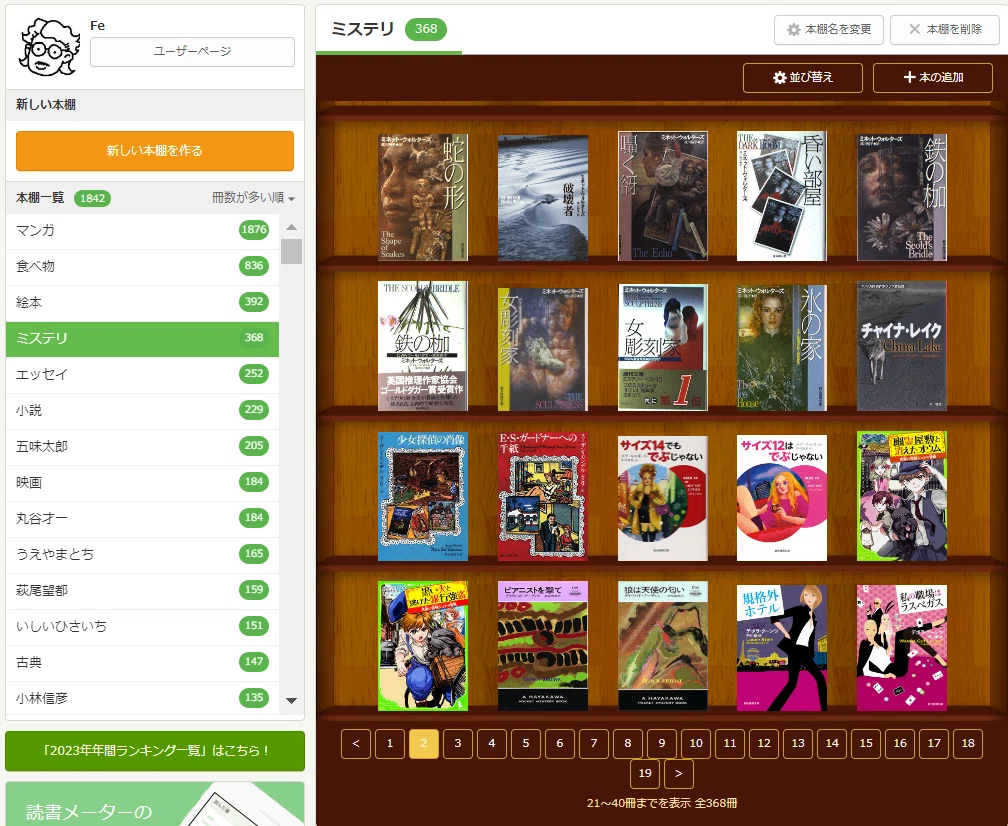The image size is (1008, 826).
Task: Go to page 5
Action: [526, 744]
